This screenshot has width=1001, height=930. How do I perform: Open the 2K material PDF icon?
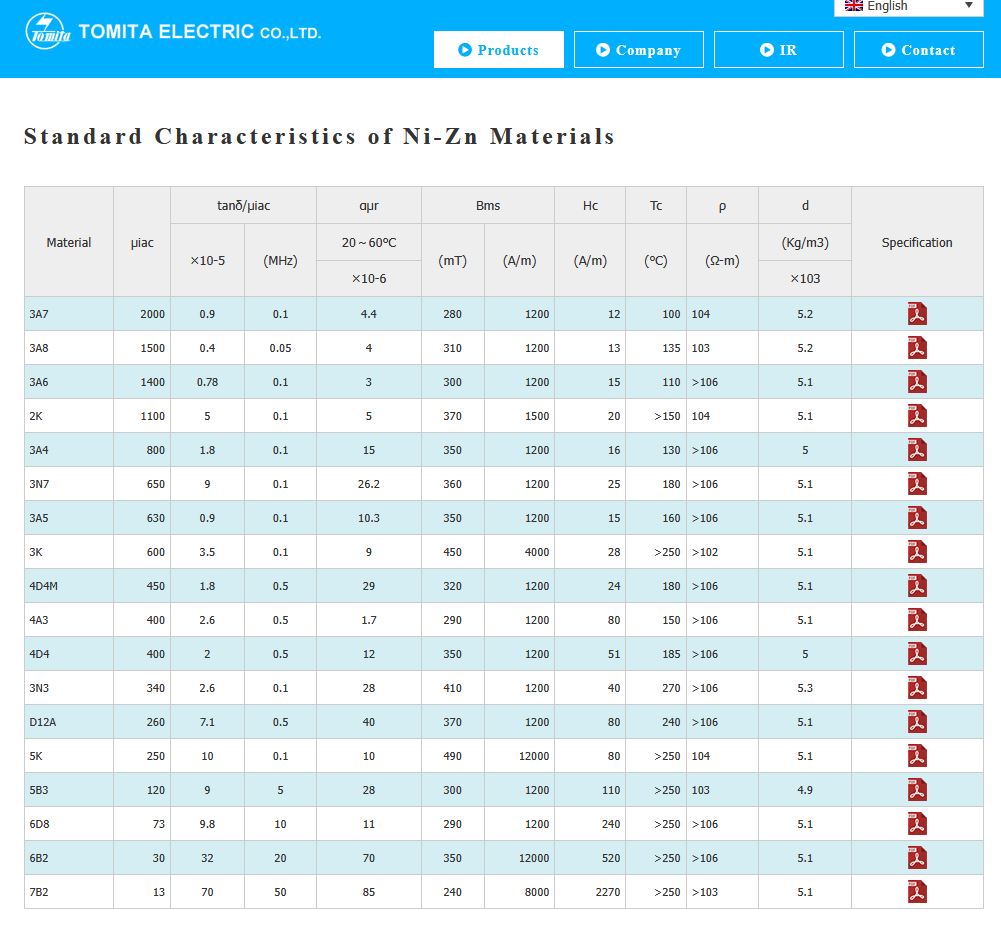pyautogui.click(x=917, y=416)
